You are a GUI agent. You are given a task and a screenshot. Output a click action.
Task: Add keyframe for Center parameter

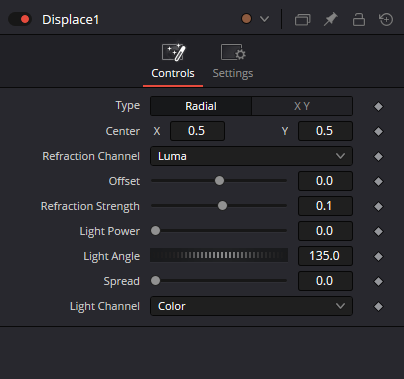pos(378,132)
